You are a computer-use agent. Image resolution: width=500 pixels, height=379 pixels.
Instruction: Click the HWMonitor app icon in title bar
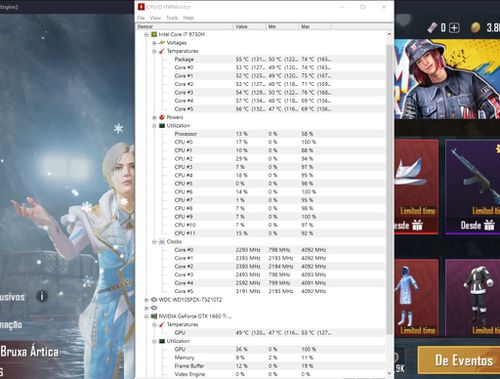tap(141, 7)
